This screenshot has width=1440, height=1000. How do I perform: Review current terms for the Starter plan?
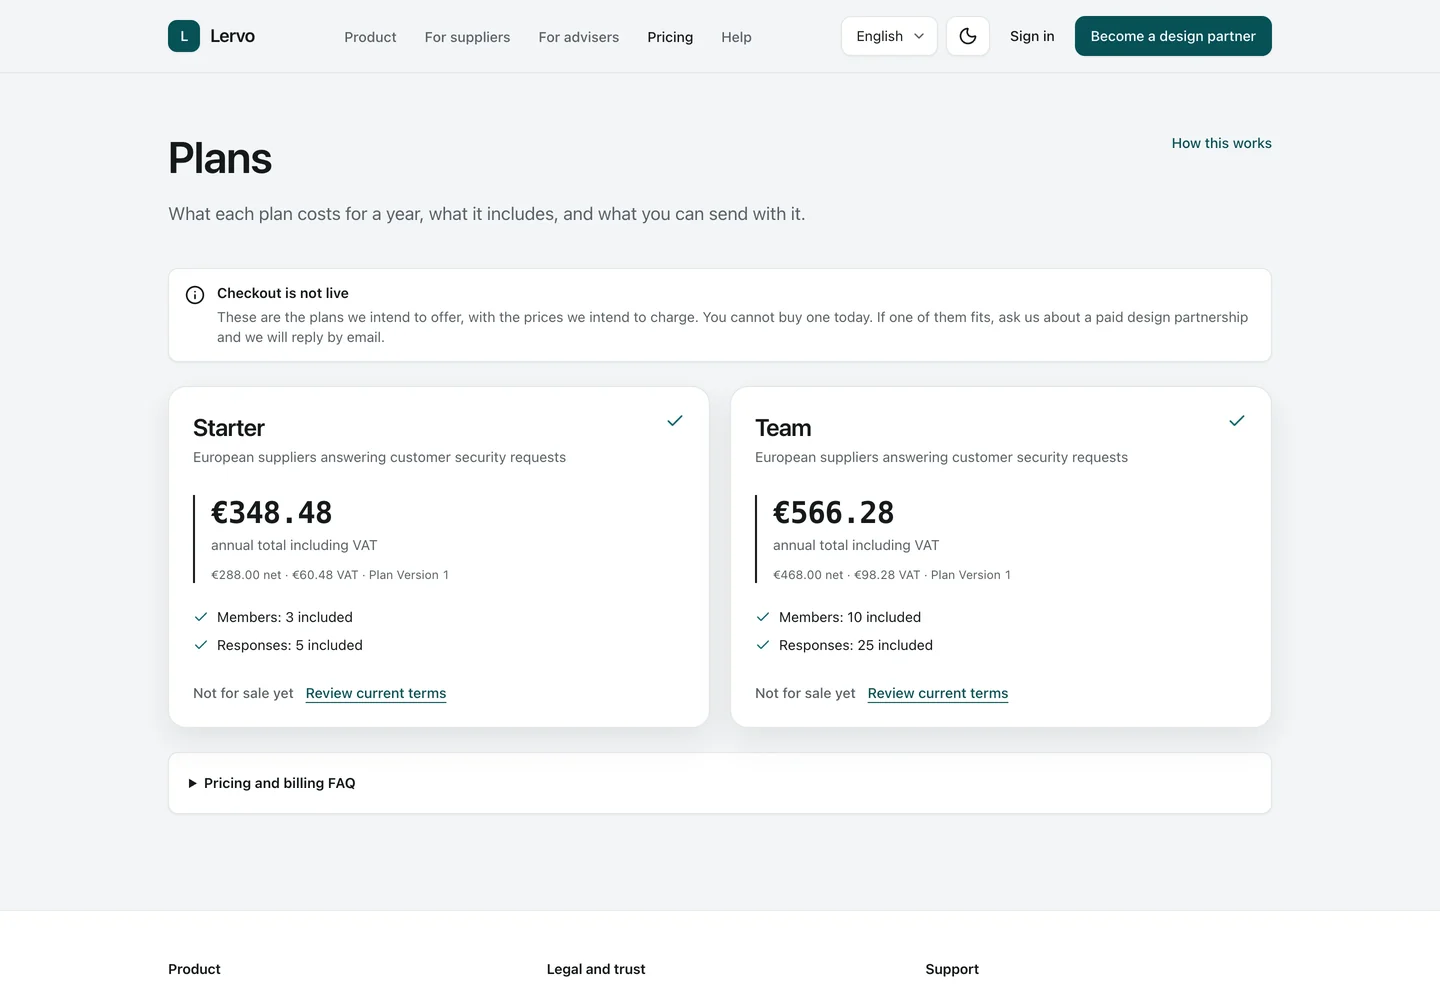click(376, 693)
